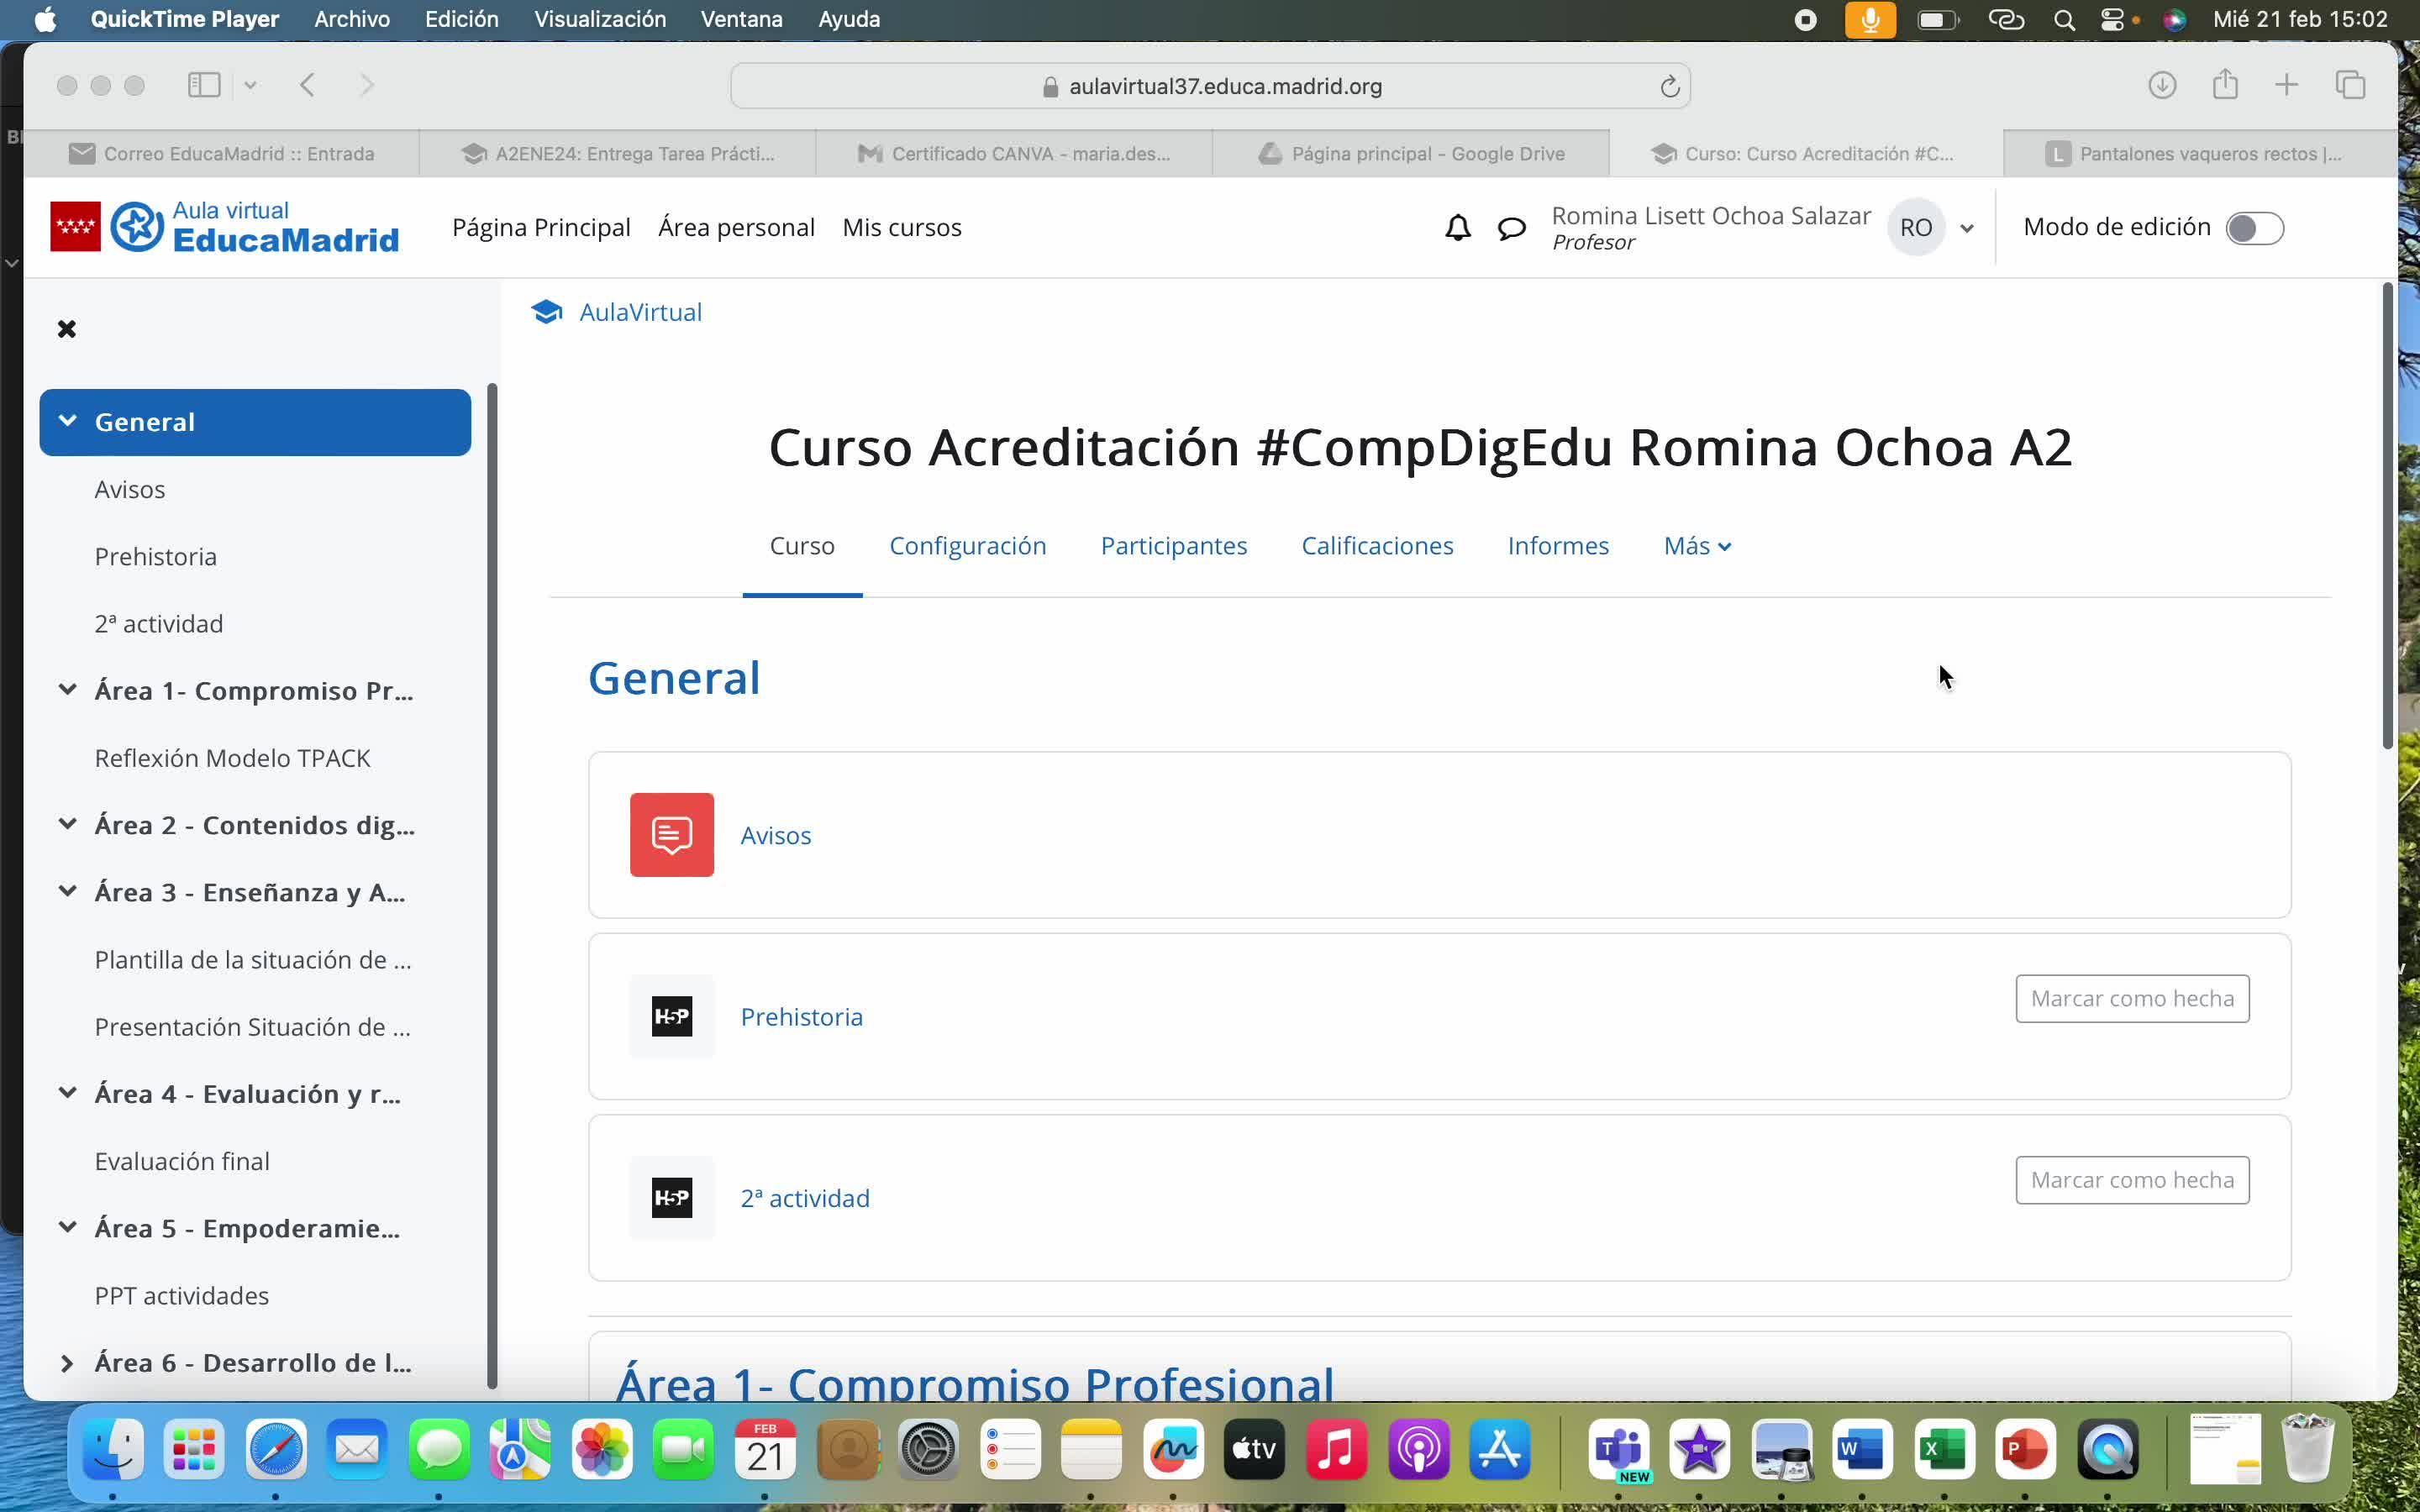Mark Prehistoria as done
Viewport: 2420px width, 1512px height.
2131,998
